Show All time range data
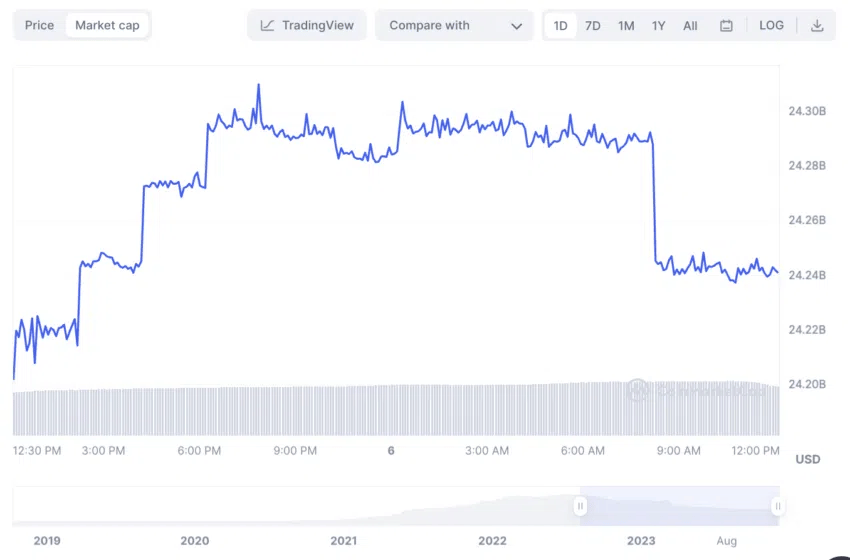The width and height of the screenshot is (850, 560). click(x=690, y=25)
